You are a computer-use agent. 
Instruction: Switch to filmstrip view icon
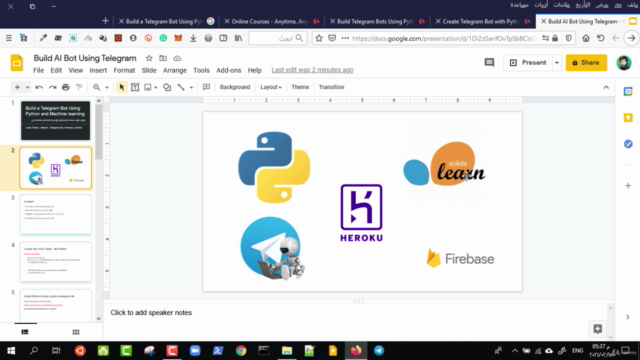point(25,332)
